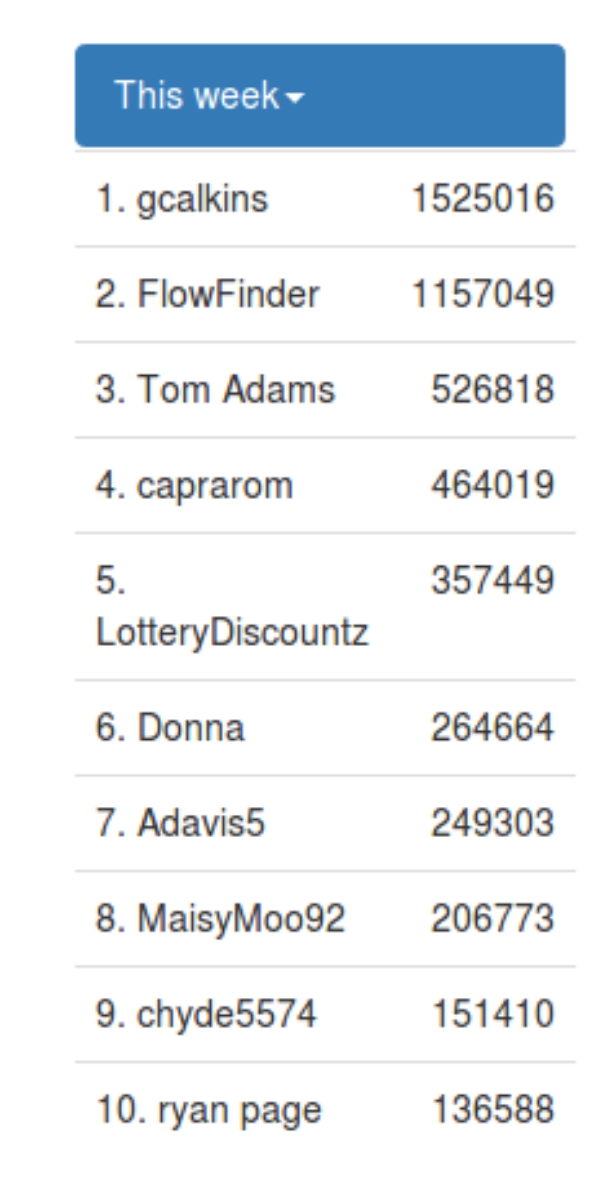Click the 526818 score
This screenshot has width=599, height=1200.
click(493, 390)
